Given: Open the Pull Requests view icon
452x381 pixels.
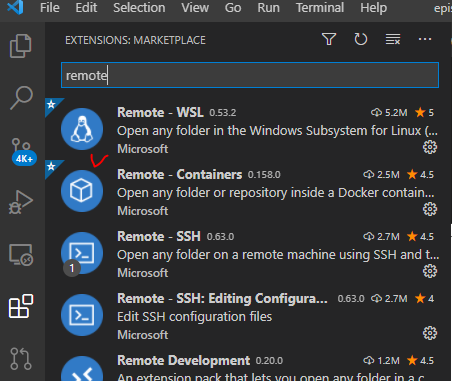Looking at the screenshot, I should (21, 358).
